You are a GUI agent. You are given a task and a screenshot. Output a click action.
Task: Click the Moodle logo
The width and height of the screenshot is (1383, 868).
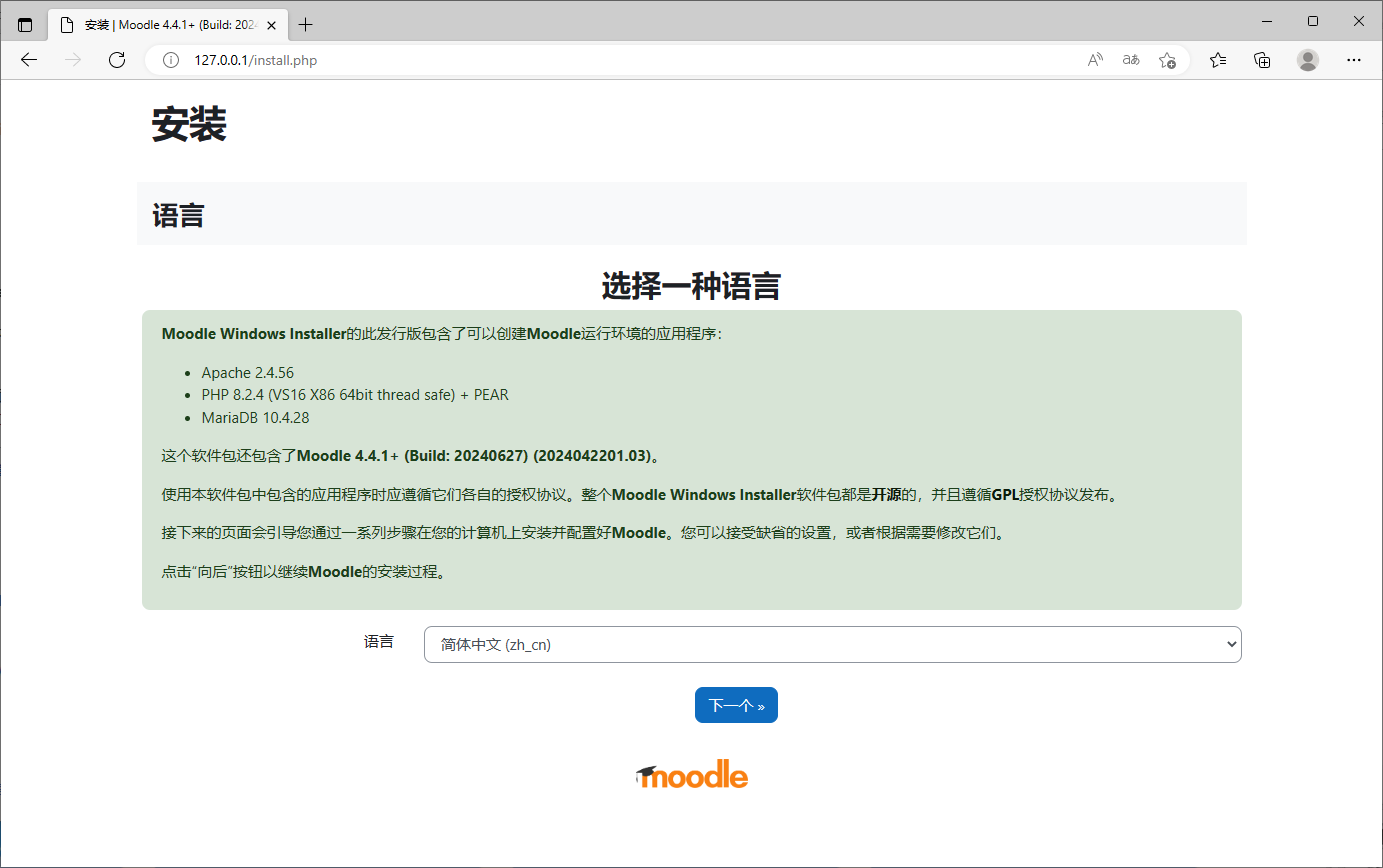691,775
